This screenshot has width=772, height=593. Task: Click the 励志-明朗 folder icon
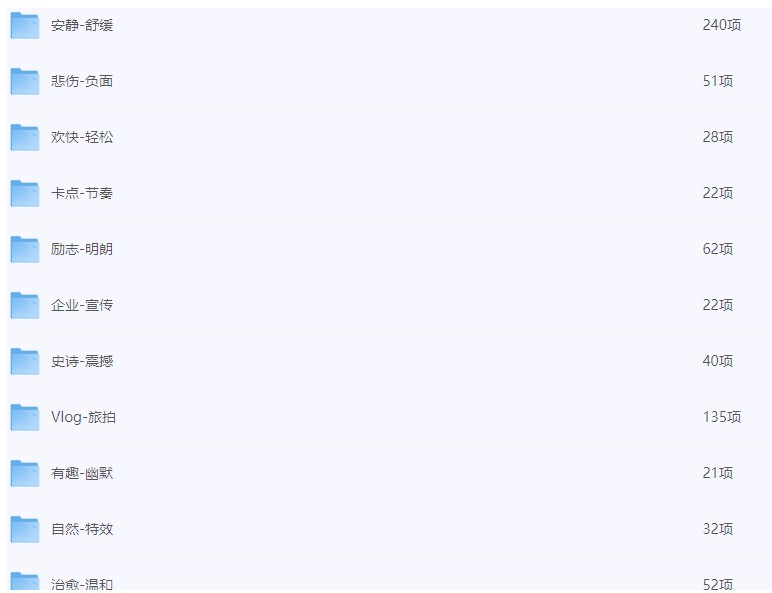[x=25, y=249]
